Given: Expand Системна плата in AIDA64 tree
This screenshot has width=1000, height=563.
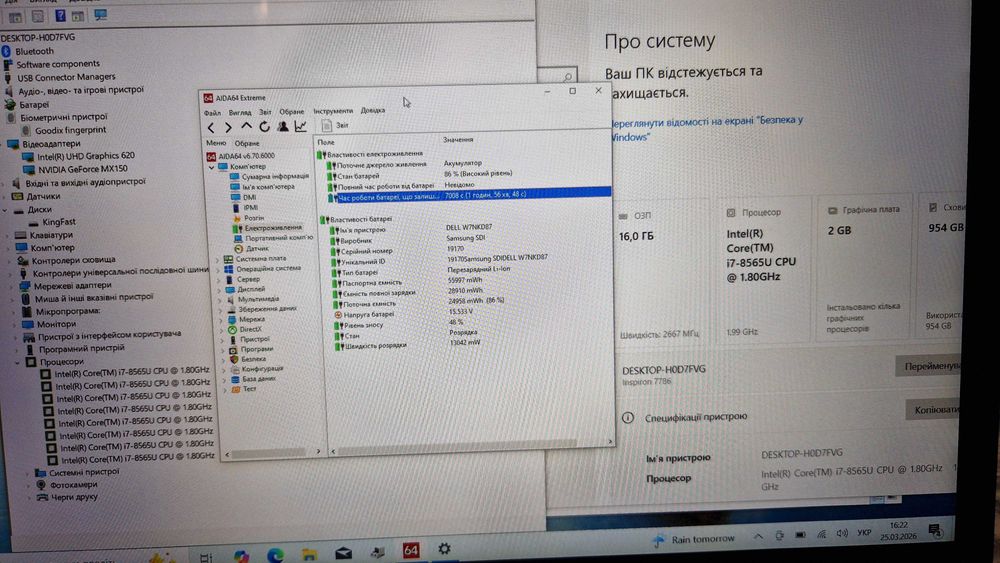Looking at the screenshot, I should (218, 260).
